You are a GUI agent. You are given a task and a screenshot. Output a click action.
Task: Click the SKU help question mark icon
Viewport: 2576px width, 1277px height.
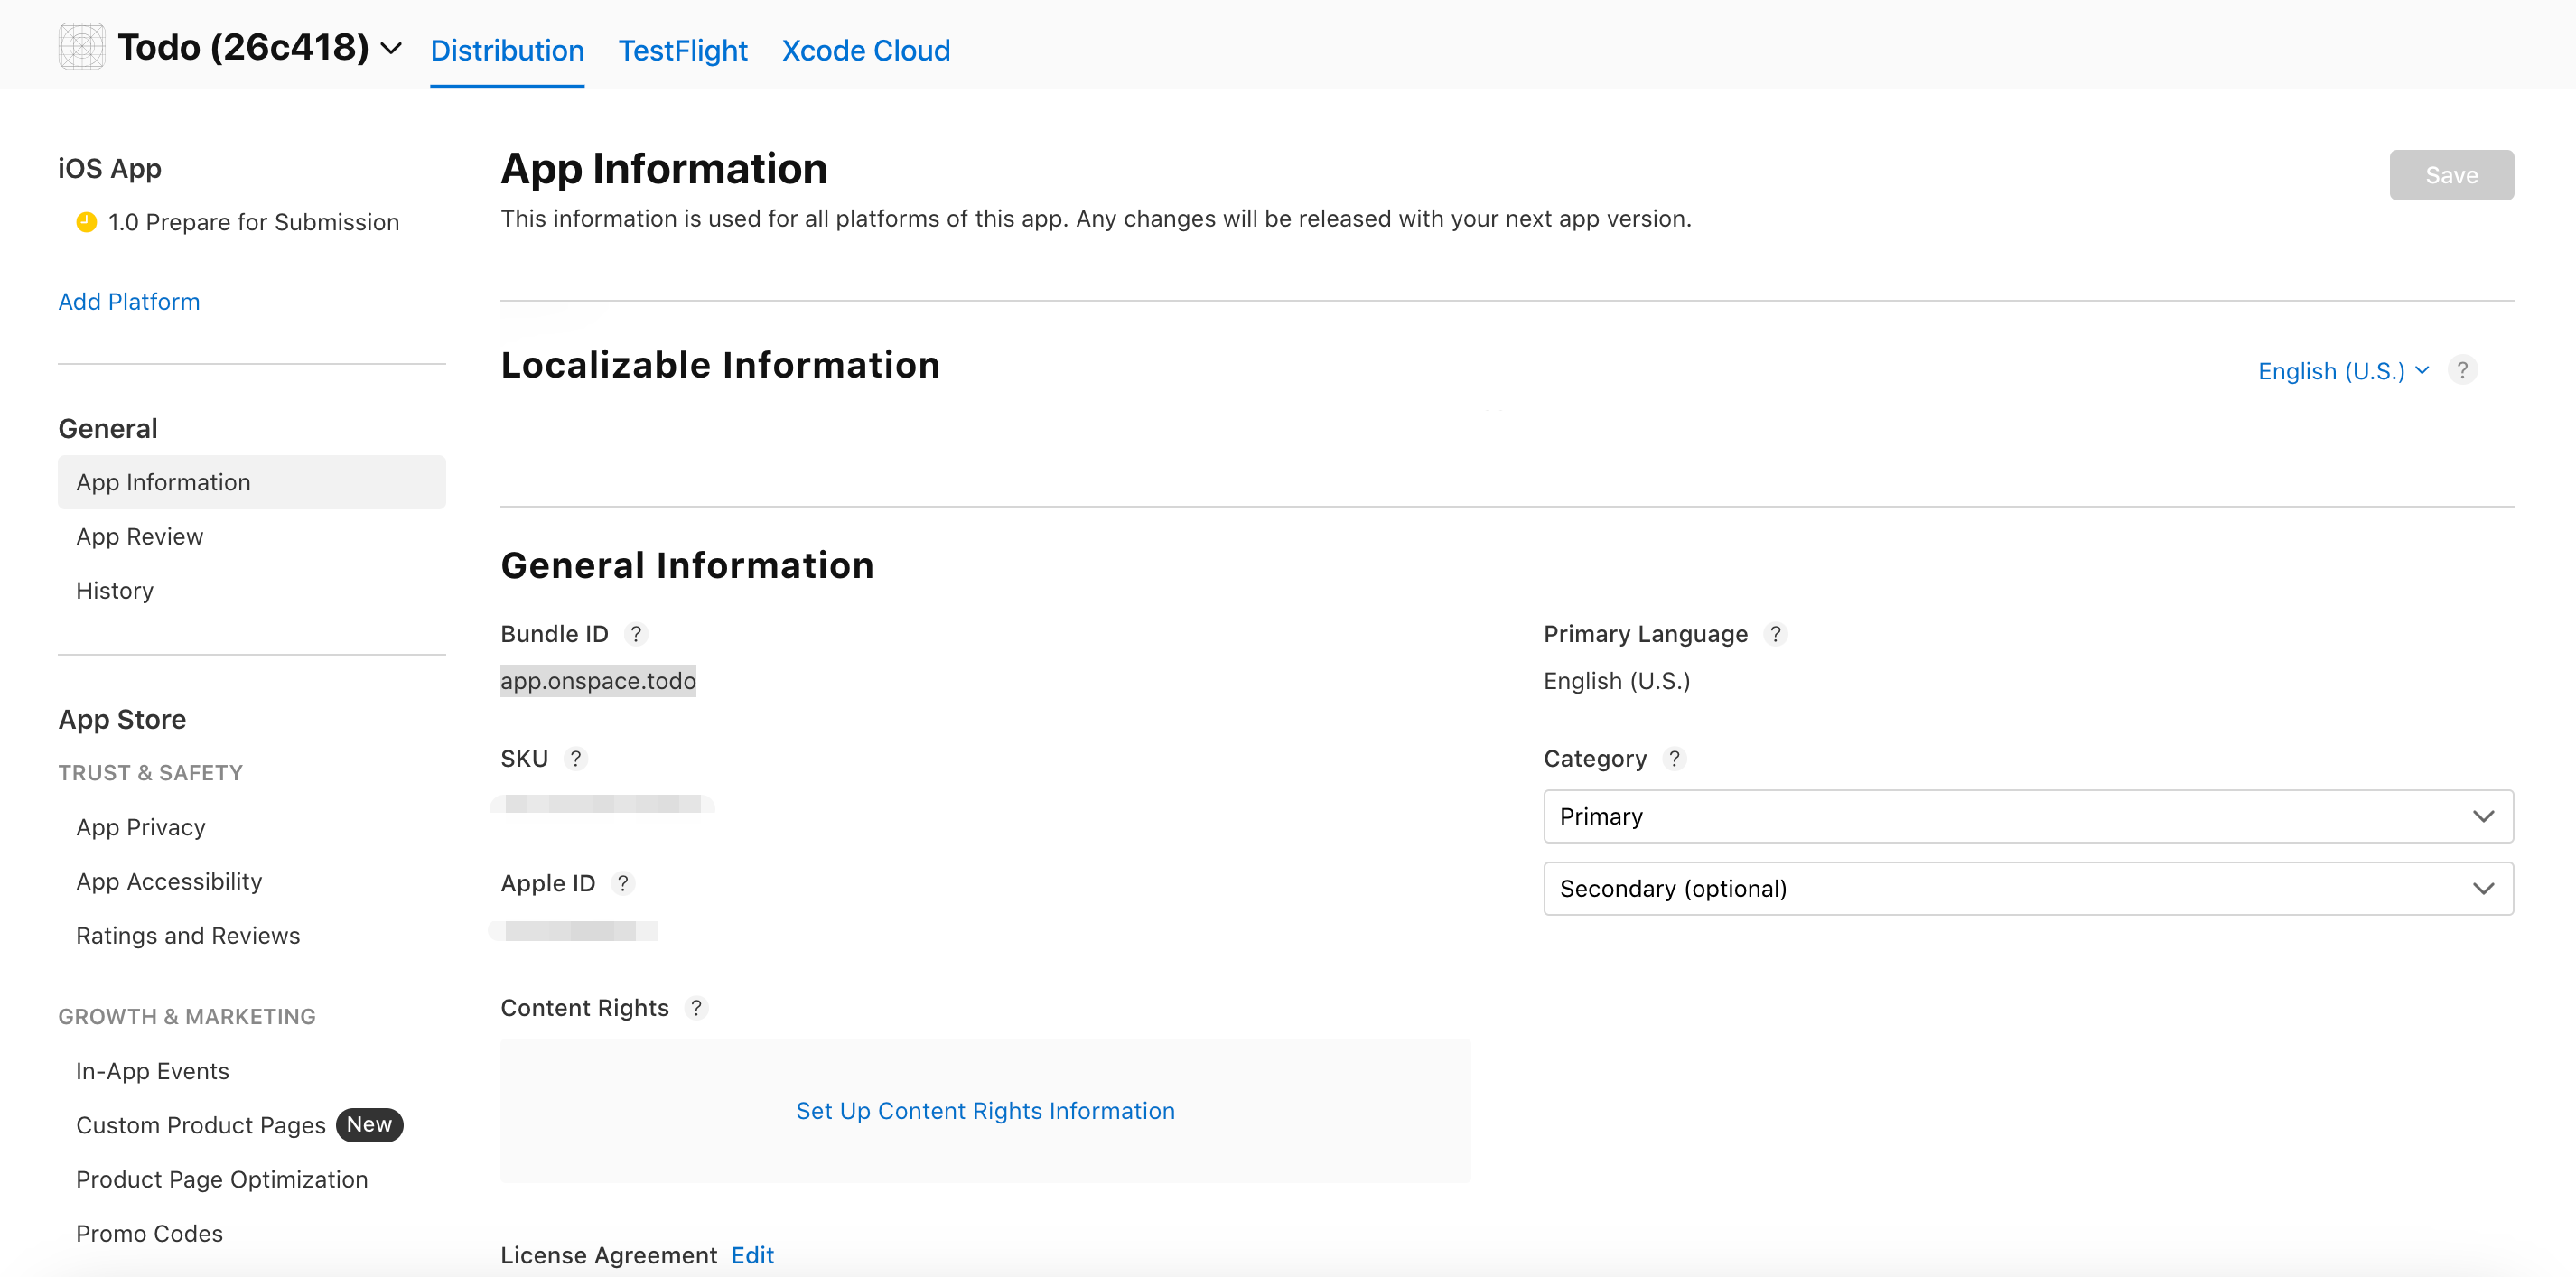pos(575,759)
